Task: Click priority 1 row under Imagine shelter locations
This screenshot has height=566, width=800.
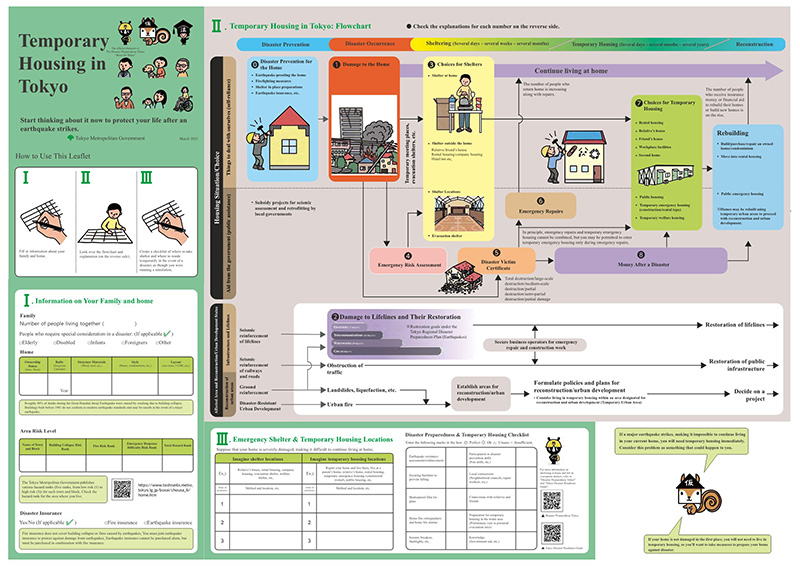Action: pyautogui.click(x=259, y=504)
